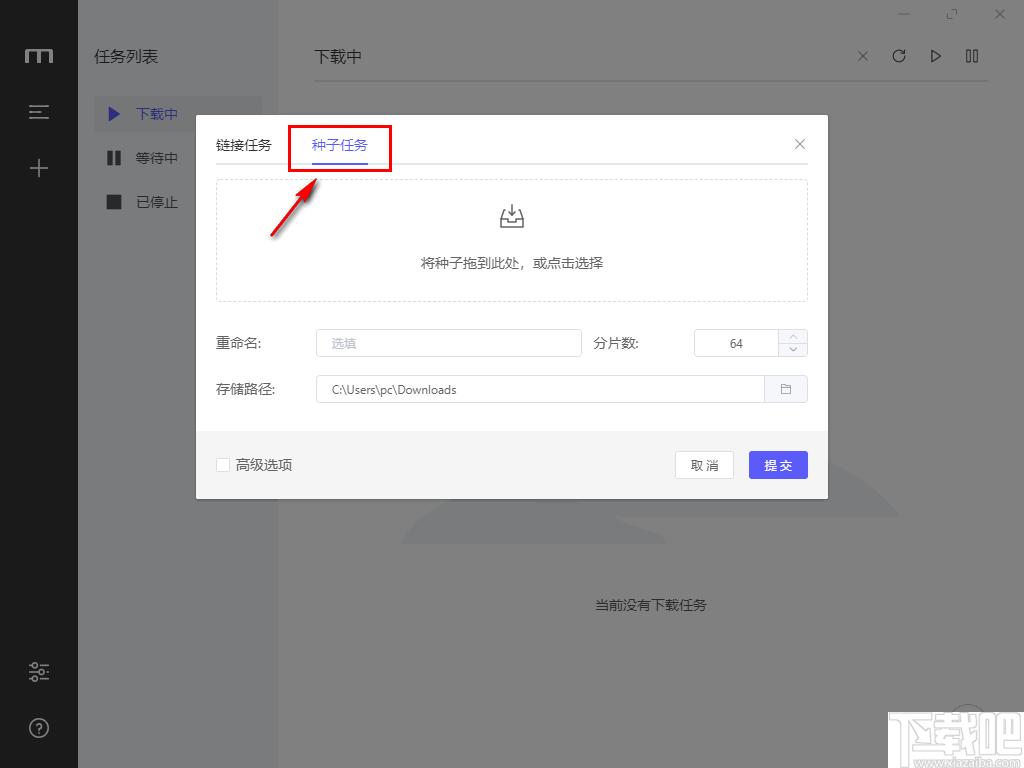Open folder browse icon for storage path

[x=786, y=389]
